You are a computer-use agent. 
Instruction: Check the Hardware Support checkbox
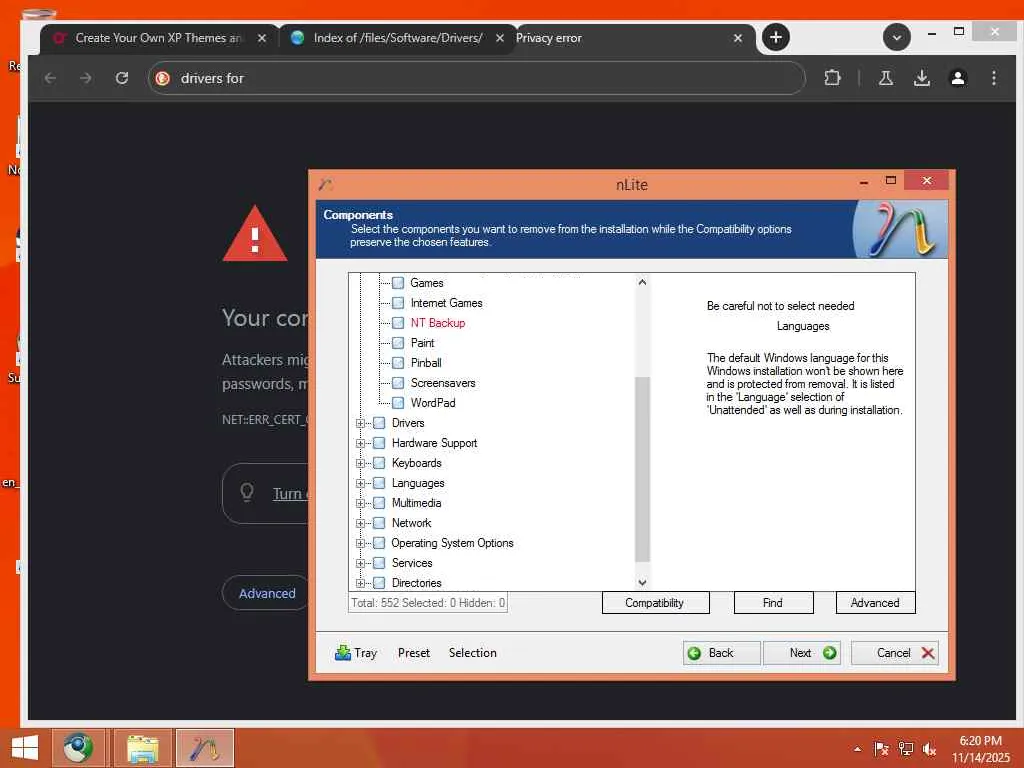tap(379, 443)
